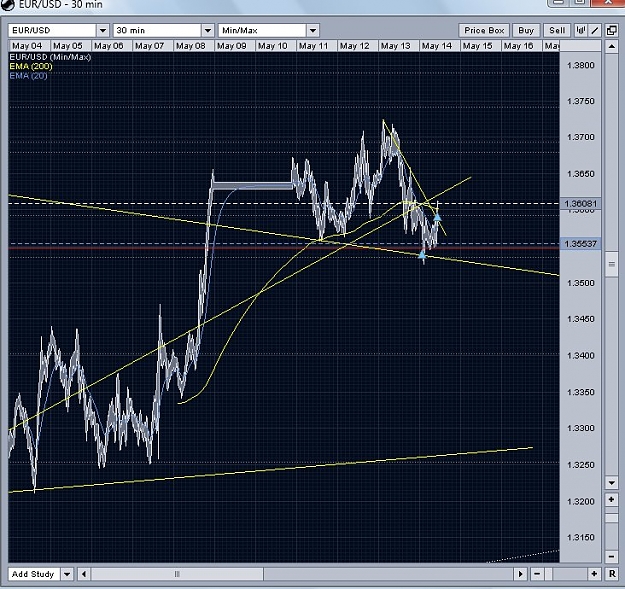Click the Buy button
Image resolution: width=625 pixels, height=589 pixels.
(526, 30)
